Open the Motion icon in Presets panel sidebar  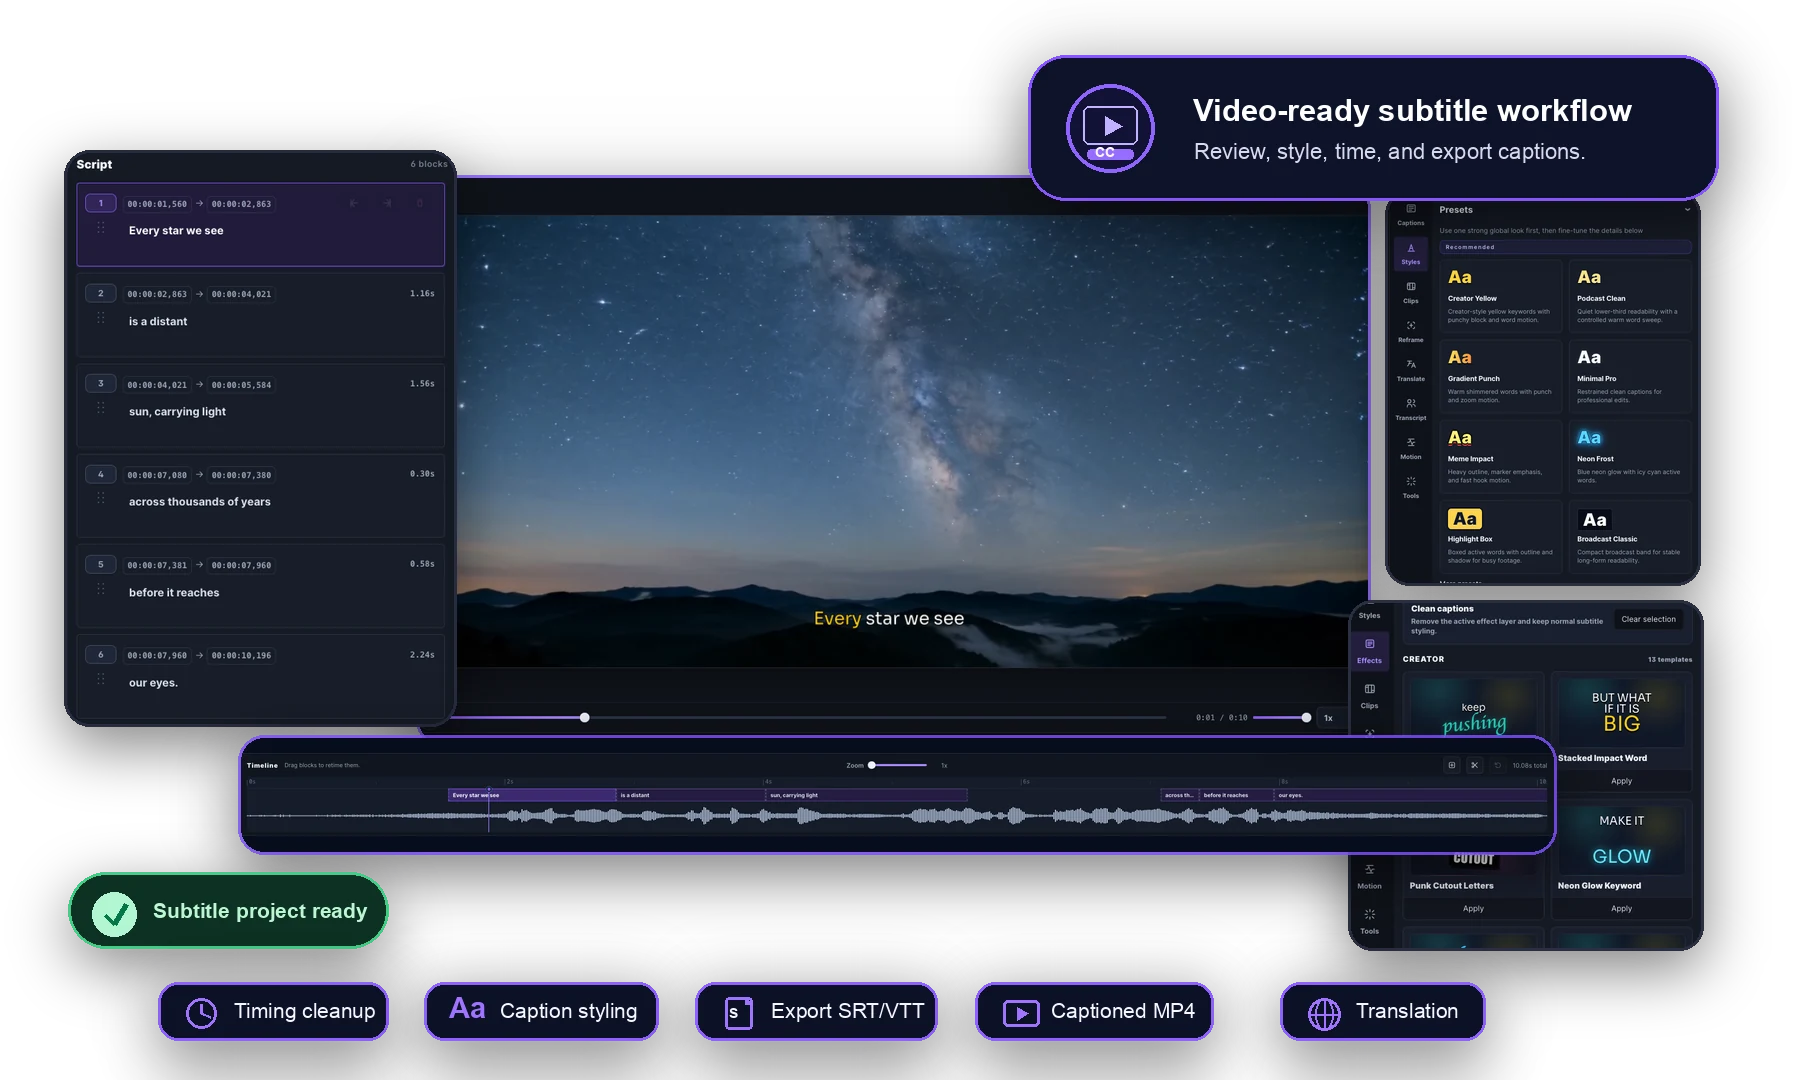tap(1410, 448)
